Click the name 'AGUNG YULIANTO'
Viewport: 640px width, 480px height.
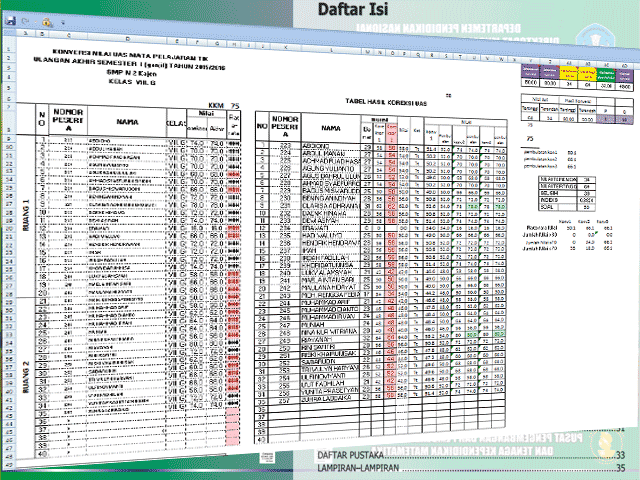pos(328,169)
